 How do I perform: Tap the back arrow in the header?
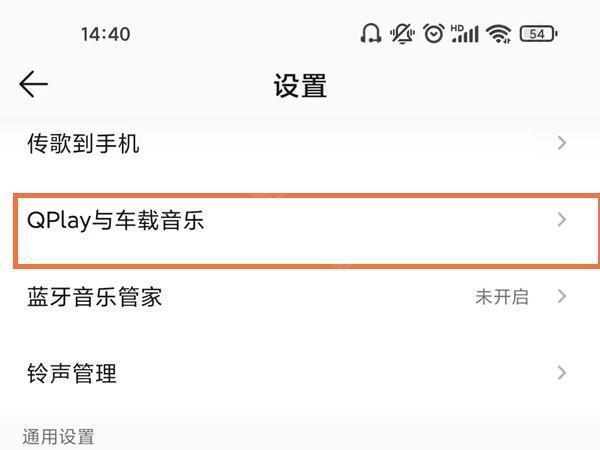coord(33,85)
